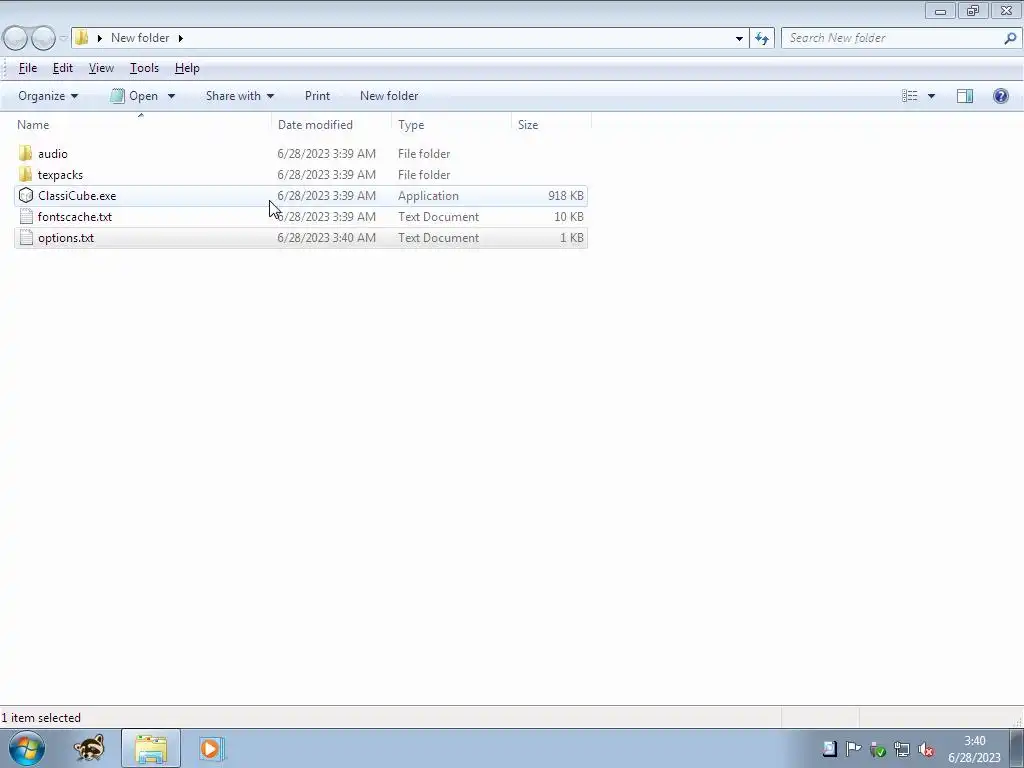This screenshot has width=1024, height=768.
Task: Open the media player taskbar icon
Action: 212,748
